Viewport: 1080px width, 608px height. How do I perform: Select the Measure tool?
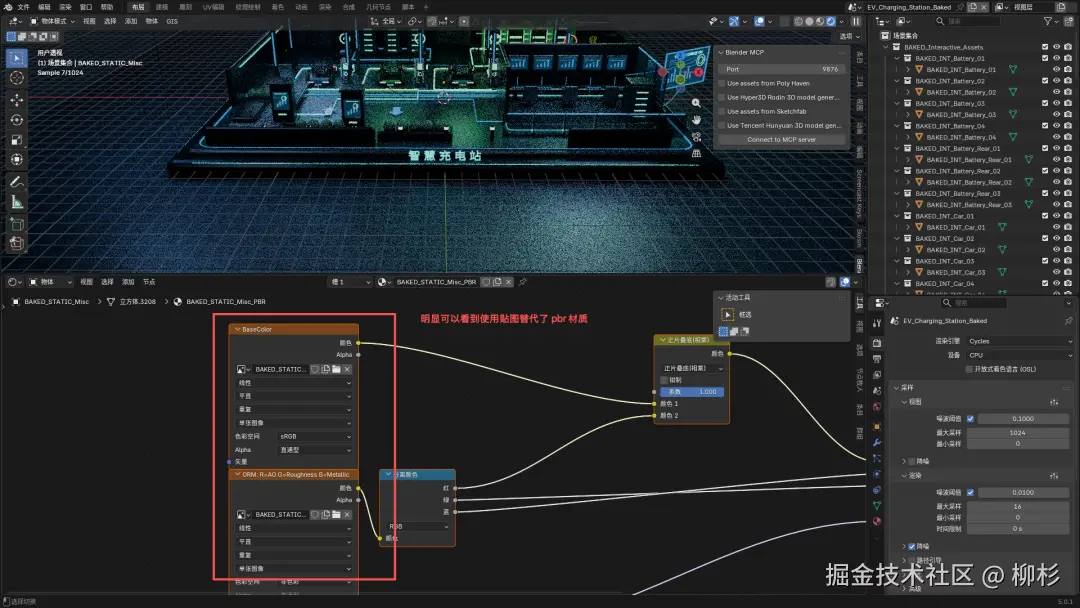[x=17, y=202]
